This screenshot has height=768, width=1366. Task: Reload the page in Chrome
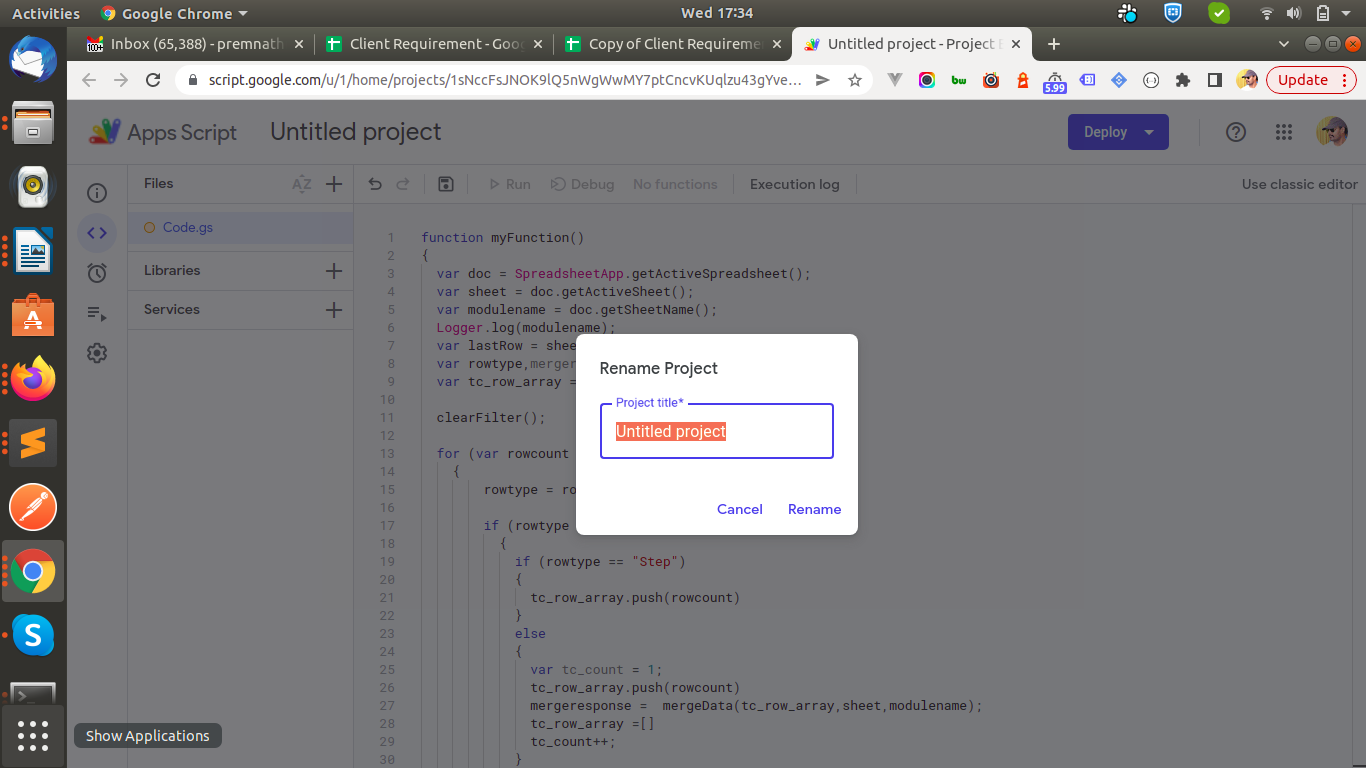coord(153,80)
